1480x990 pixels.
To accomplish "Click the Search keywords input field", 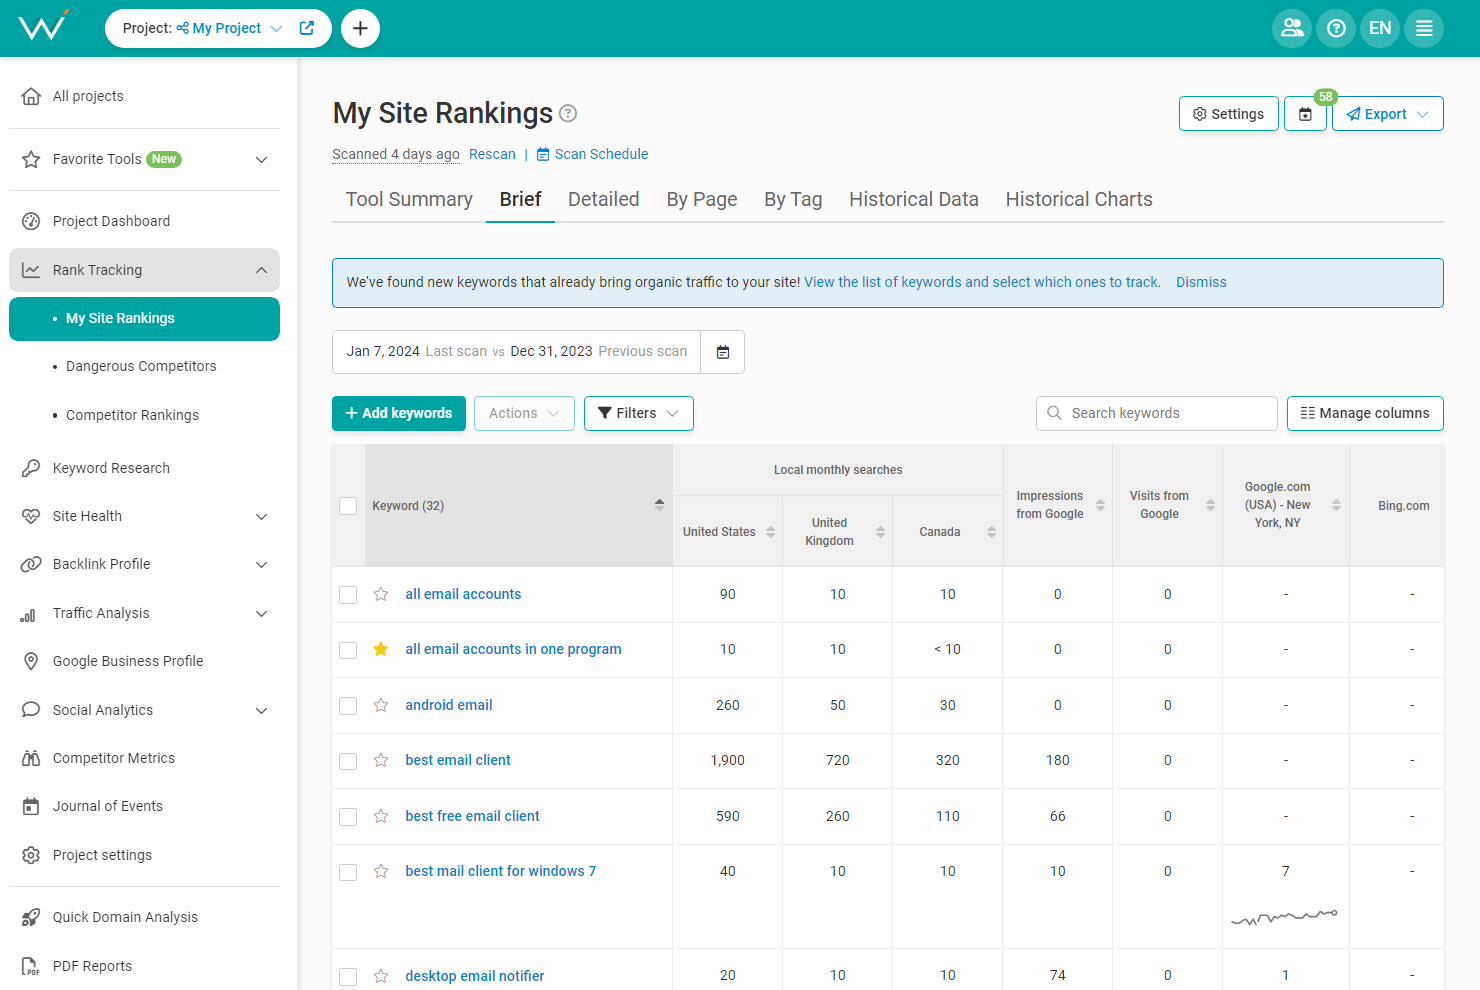I will (x=1165, y=413).
